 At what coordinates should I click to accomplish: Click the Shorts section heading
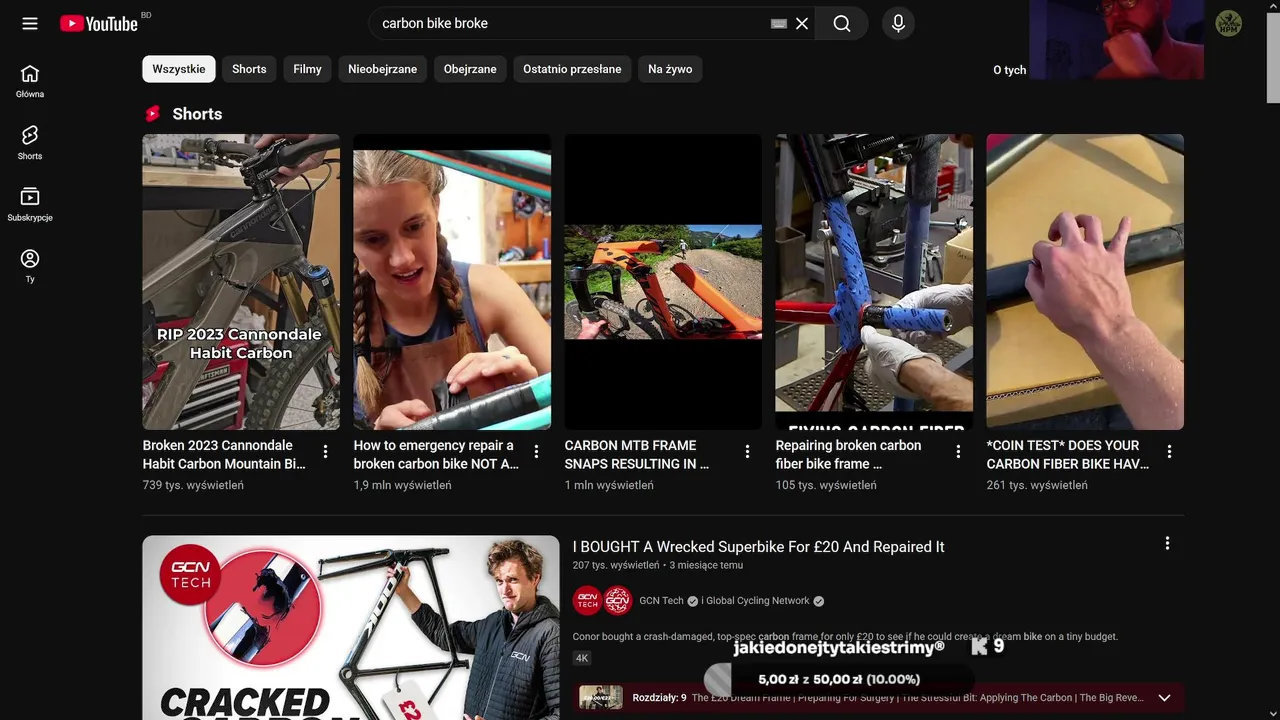pos(197,114)
